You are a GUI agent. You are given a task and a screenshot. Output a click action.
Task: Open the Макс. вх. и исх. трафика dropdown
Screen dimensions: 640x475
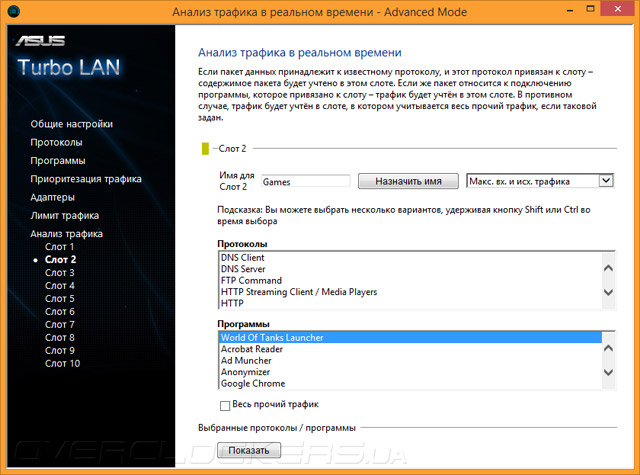[540, 181]
